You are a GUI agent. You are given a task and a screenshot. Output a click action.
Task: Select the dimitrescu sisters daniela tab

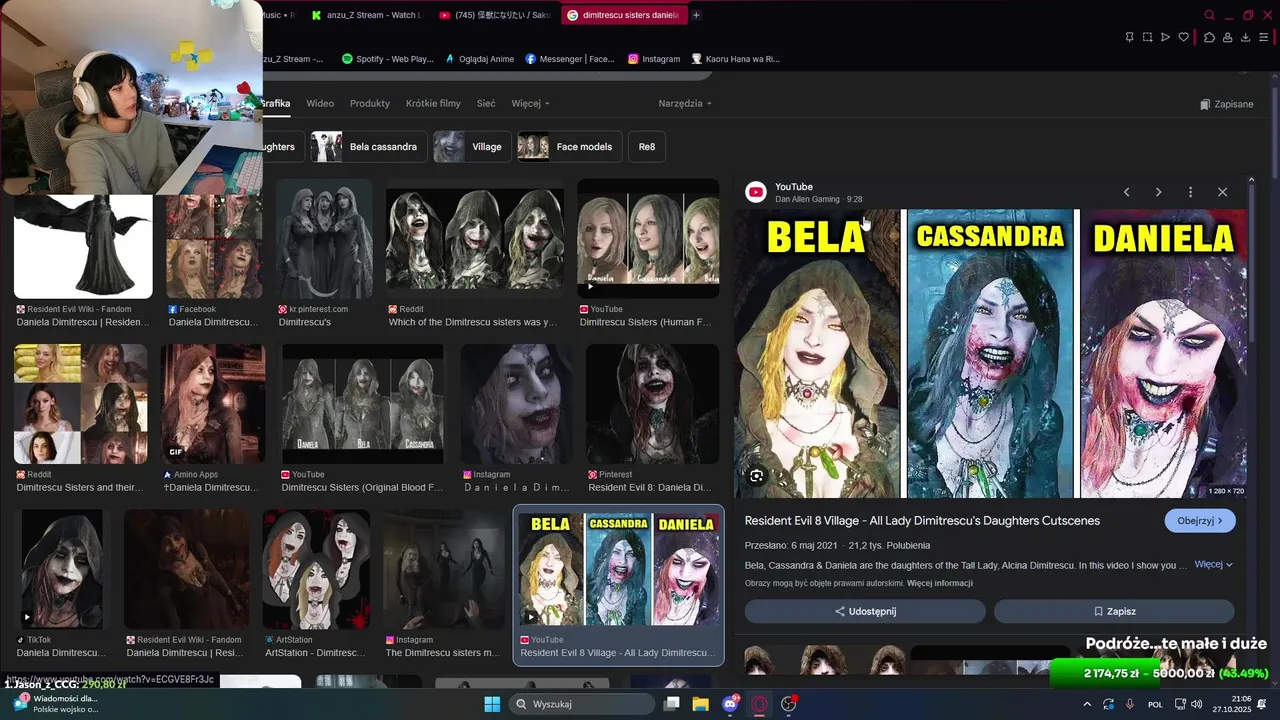623,15
